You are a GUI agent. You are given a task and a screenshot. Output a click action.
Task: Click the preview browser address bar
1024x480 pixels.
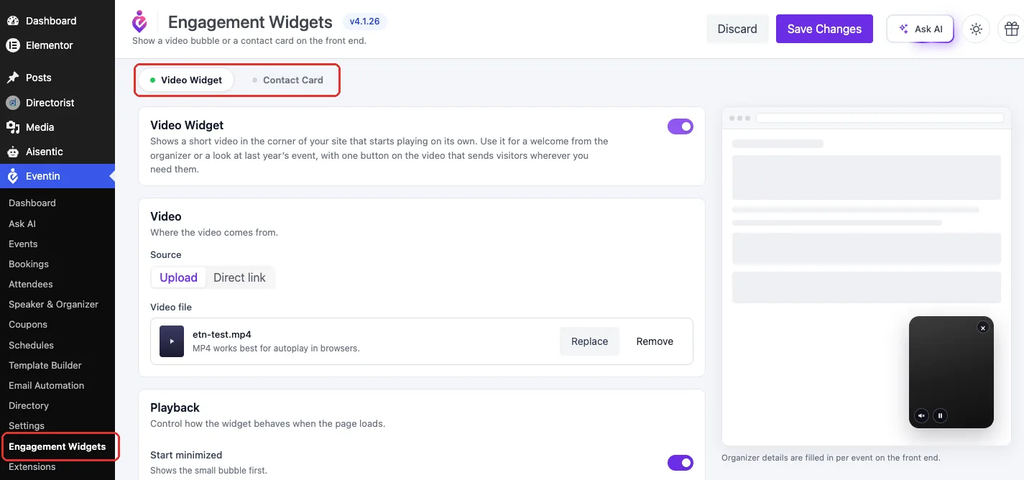coord(879,118)
